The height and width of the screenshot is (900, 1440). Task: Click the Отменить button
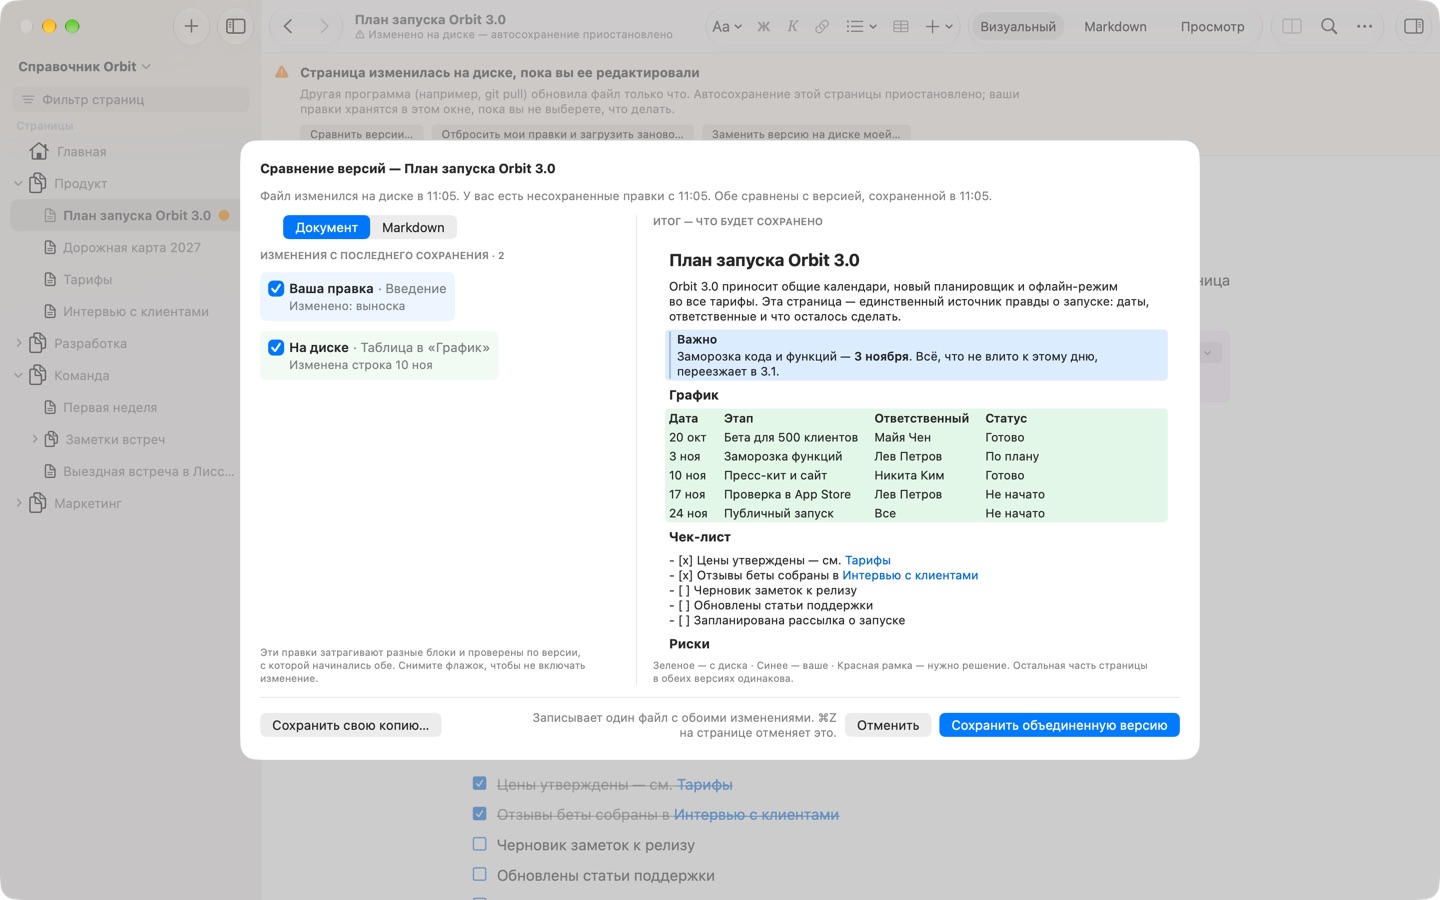pos(888,725)
